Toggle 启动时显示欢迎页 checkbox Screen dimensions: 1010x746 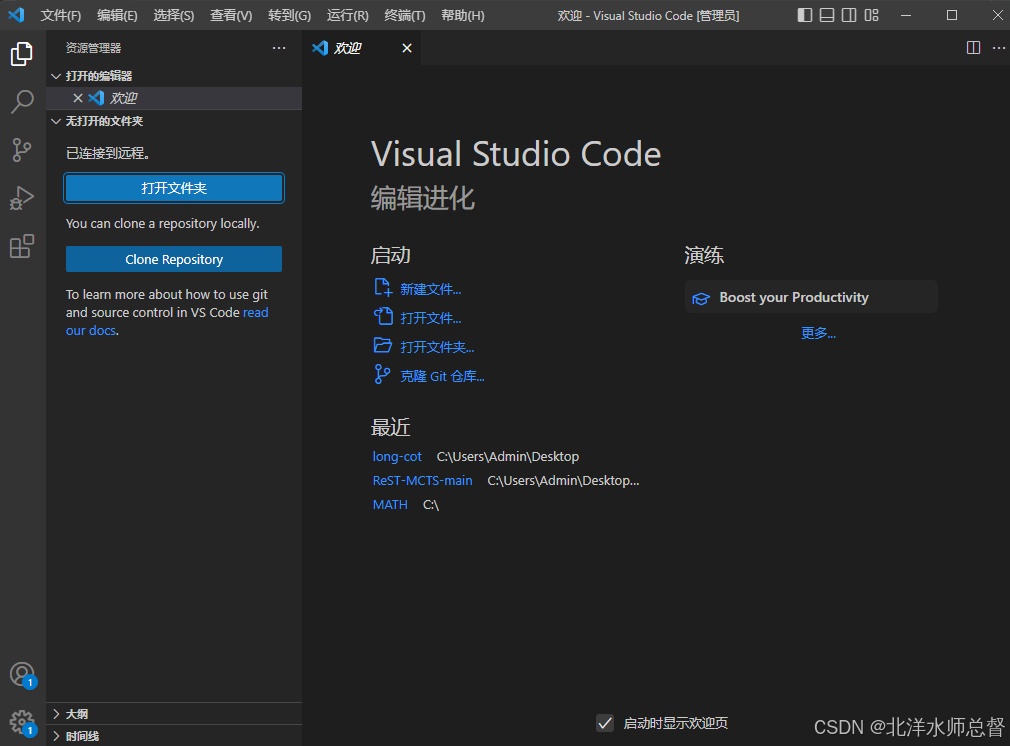tap(605, 723)
